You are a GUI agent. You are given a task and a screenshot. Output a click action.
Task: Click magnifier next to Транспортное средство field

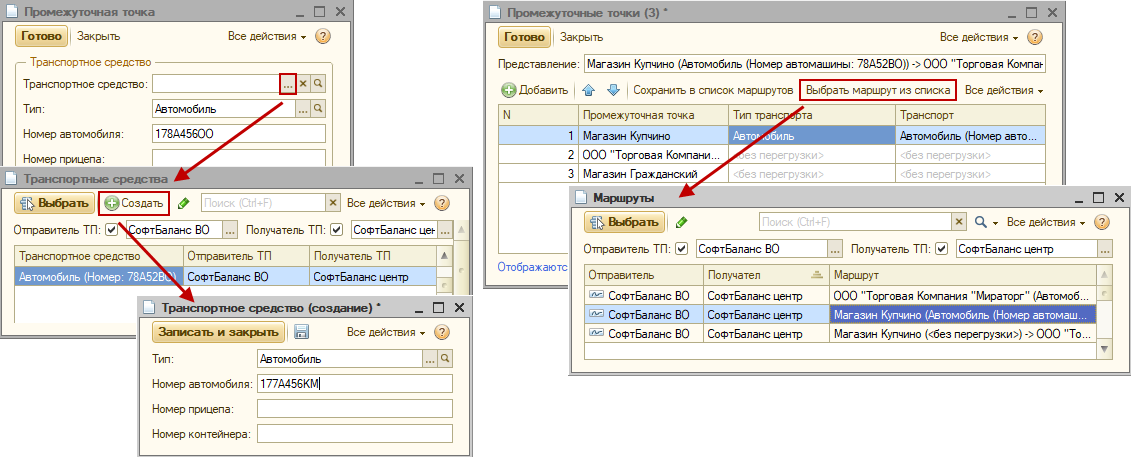click(318, 84)
